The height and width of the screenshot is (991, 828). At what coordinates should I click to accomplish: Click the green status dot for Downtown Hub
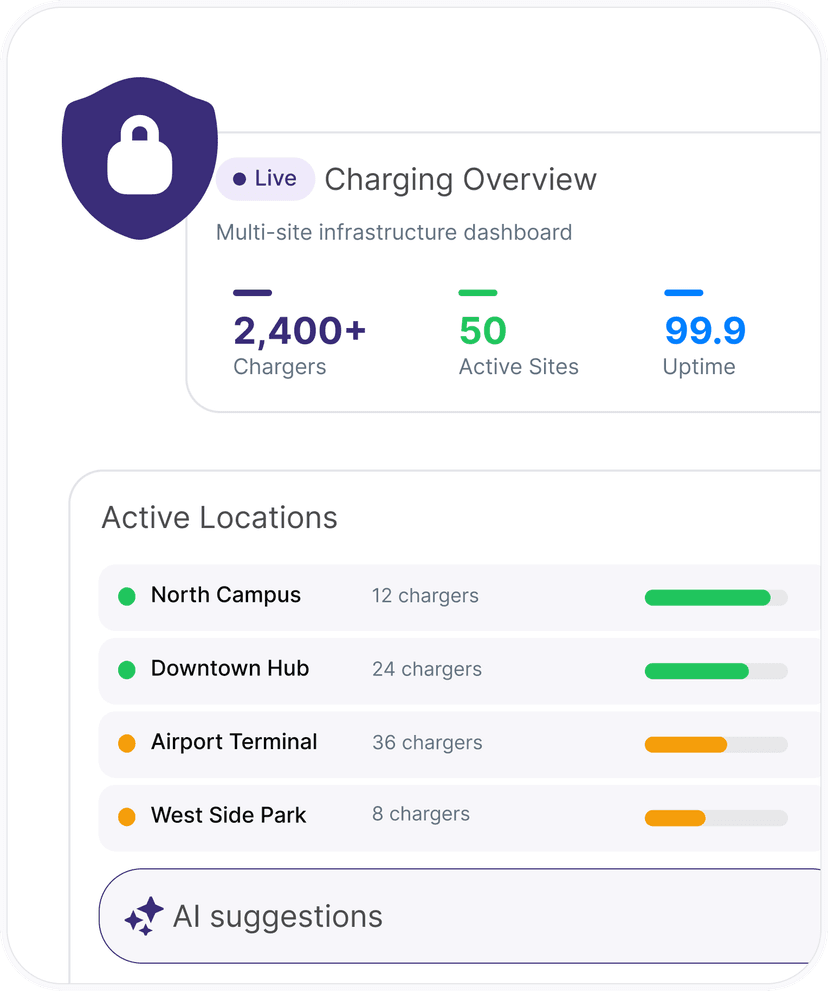point(127,669)
